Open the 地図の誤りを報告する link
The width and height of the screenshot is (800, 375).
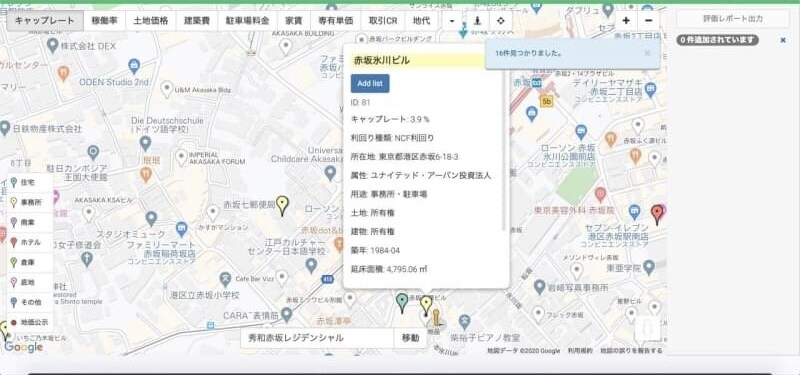click(631, 351)
